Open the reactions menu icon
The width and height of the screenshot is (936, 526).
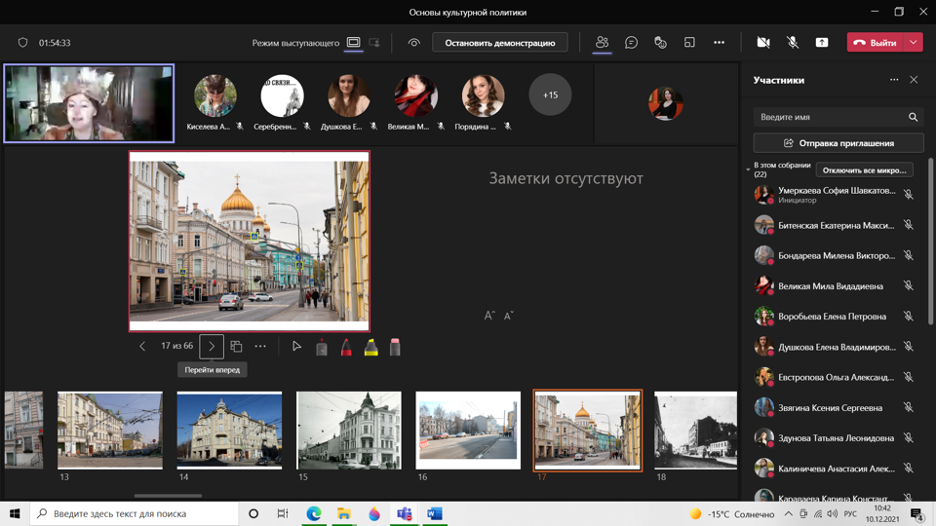660,43
